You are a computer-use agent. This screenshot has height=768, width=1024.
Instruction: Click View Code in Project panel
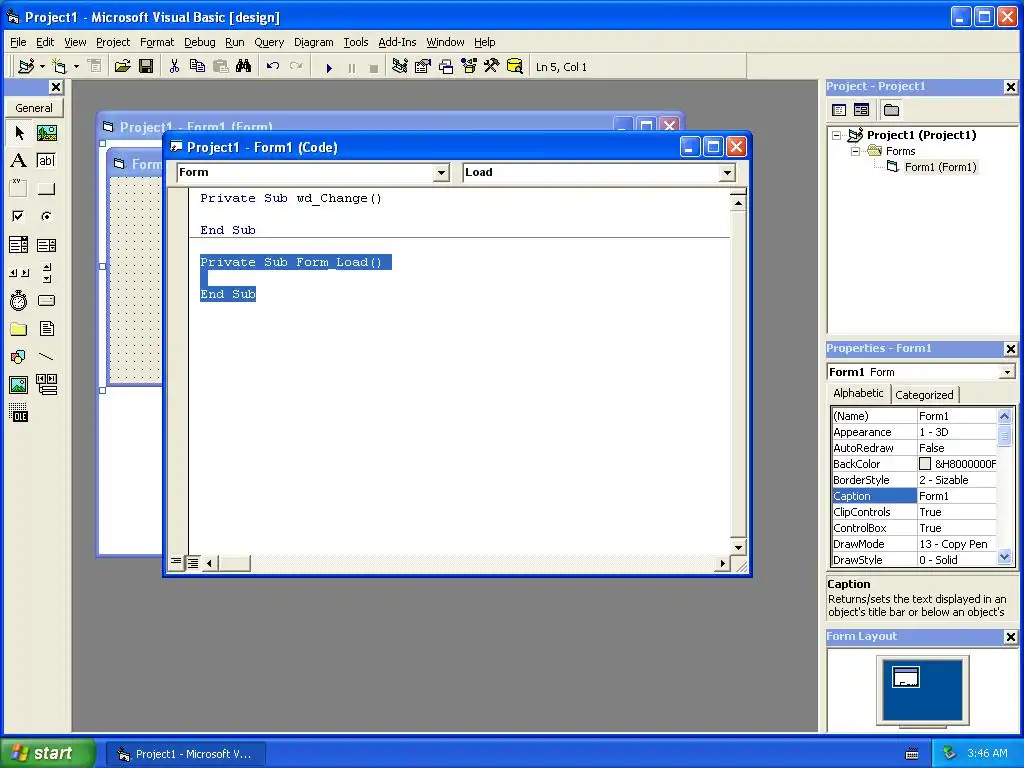839,110
